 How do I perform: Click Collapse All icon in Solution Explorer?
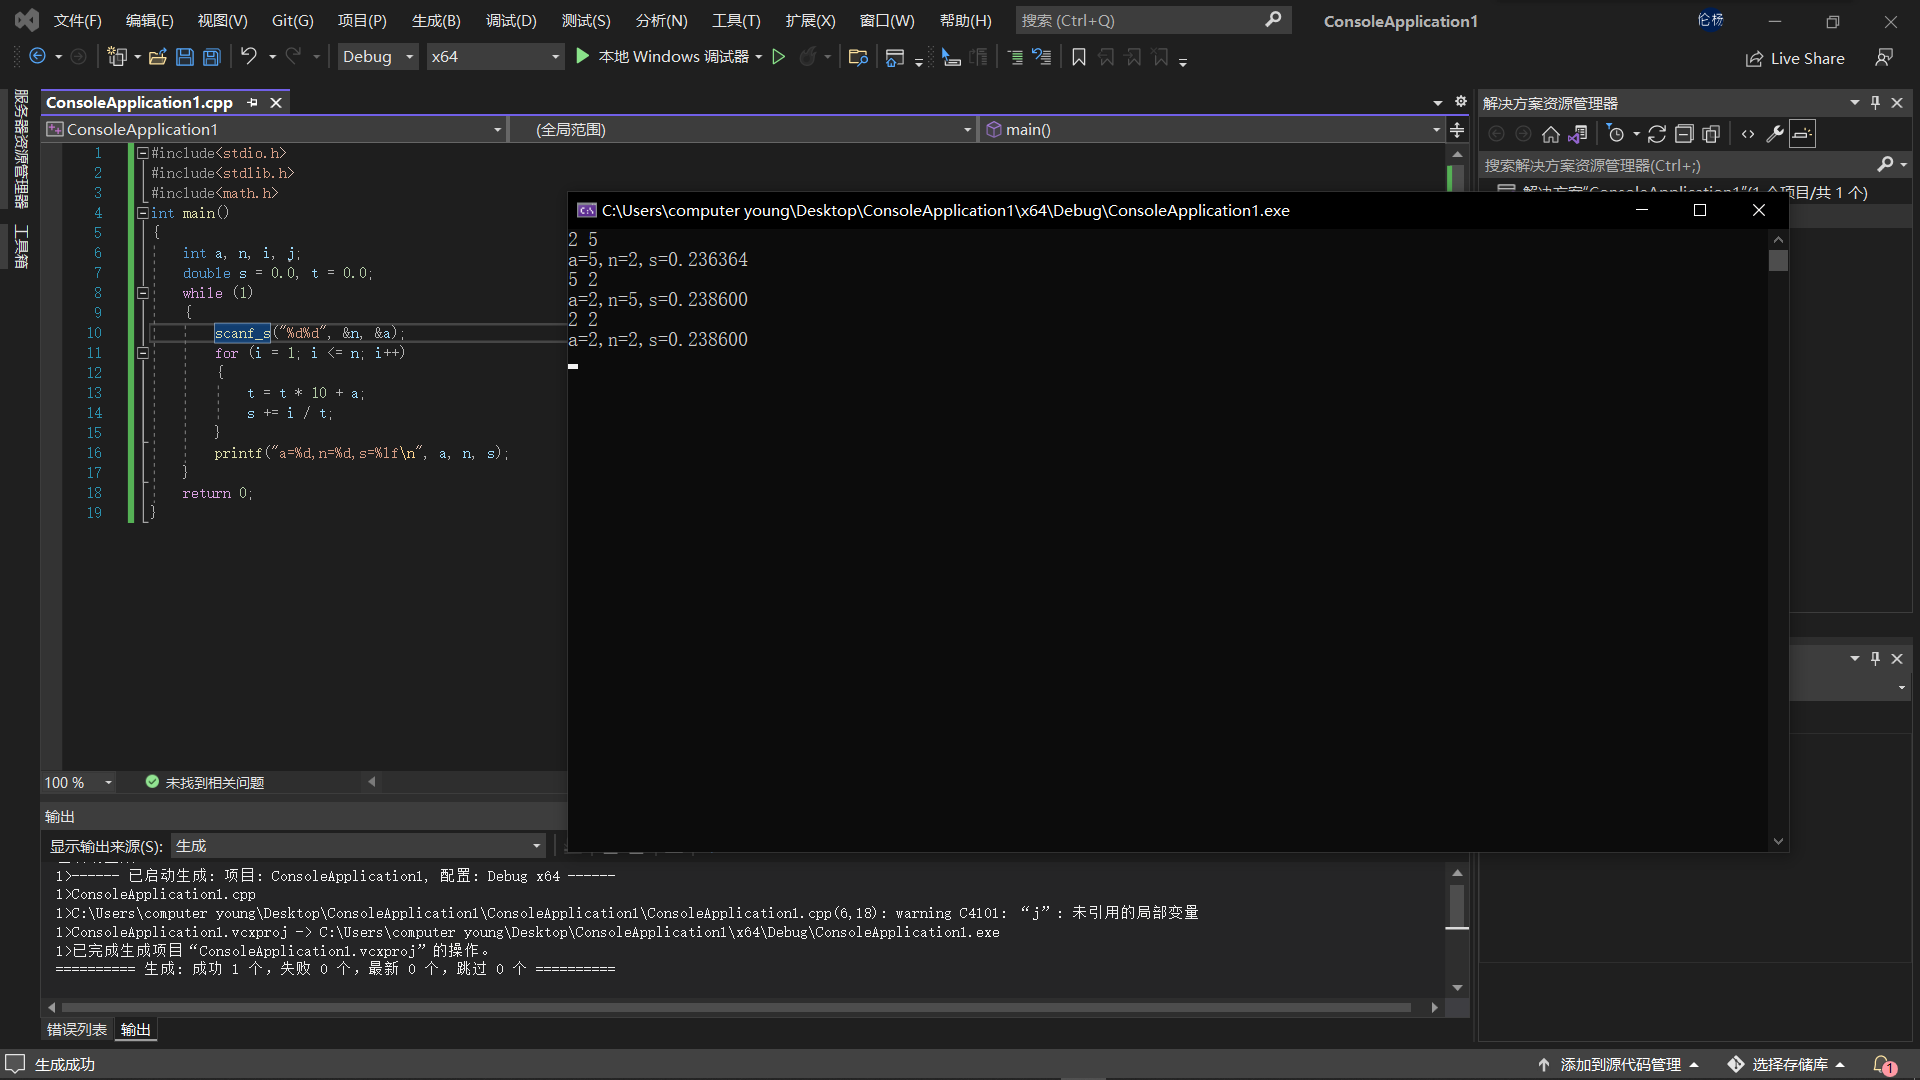1684,134
